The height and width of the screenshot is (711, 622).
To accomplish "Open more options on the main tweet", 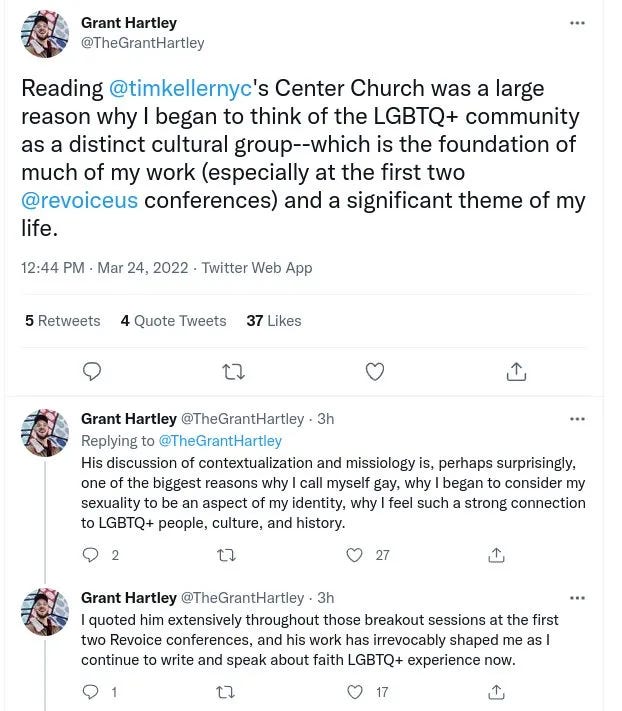I will click(x=577, y=23).
